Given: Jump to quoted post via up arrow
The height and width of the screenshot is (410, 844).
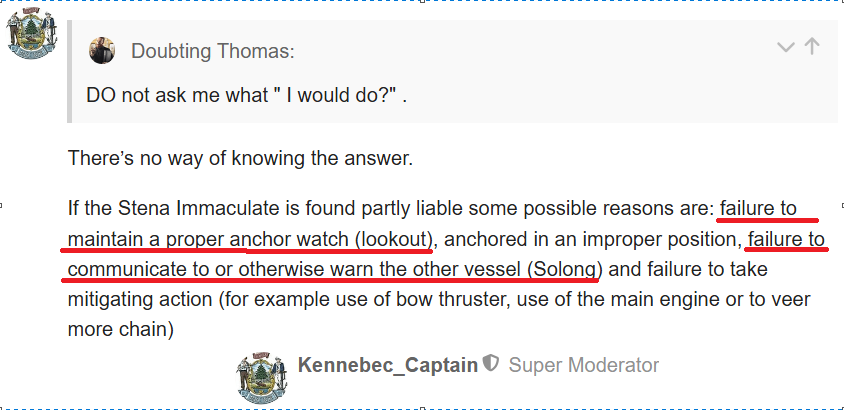Looking at the screenshot, I should tap(811, 47).
